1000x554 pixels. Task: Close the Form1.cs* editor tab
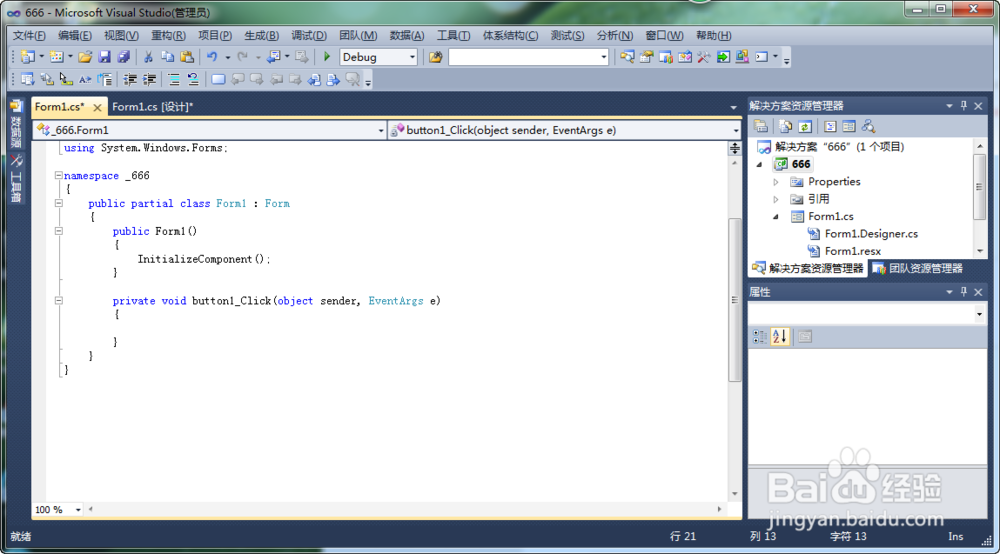tap(97, 107)
